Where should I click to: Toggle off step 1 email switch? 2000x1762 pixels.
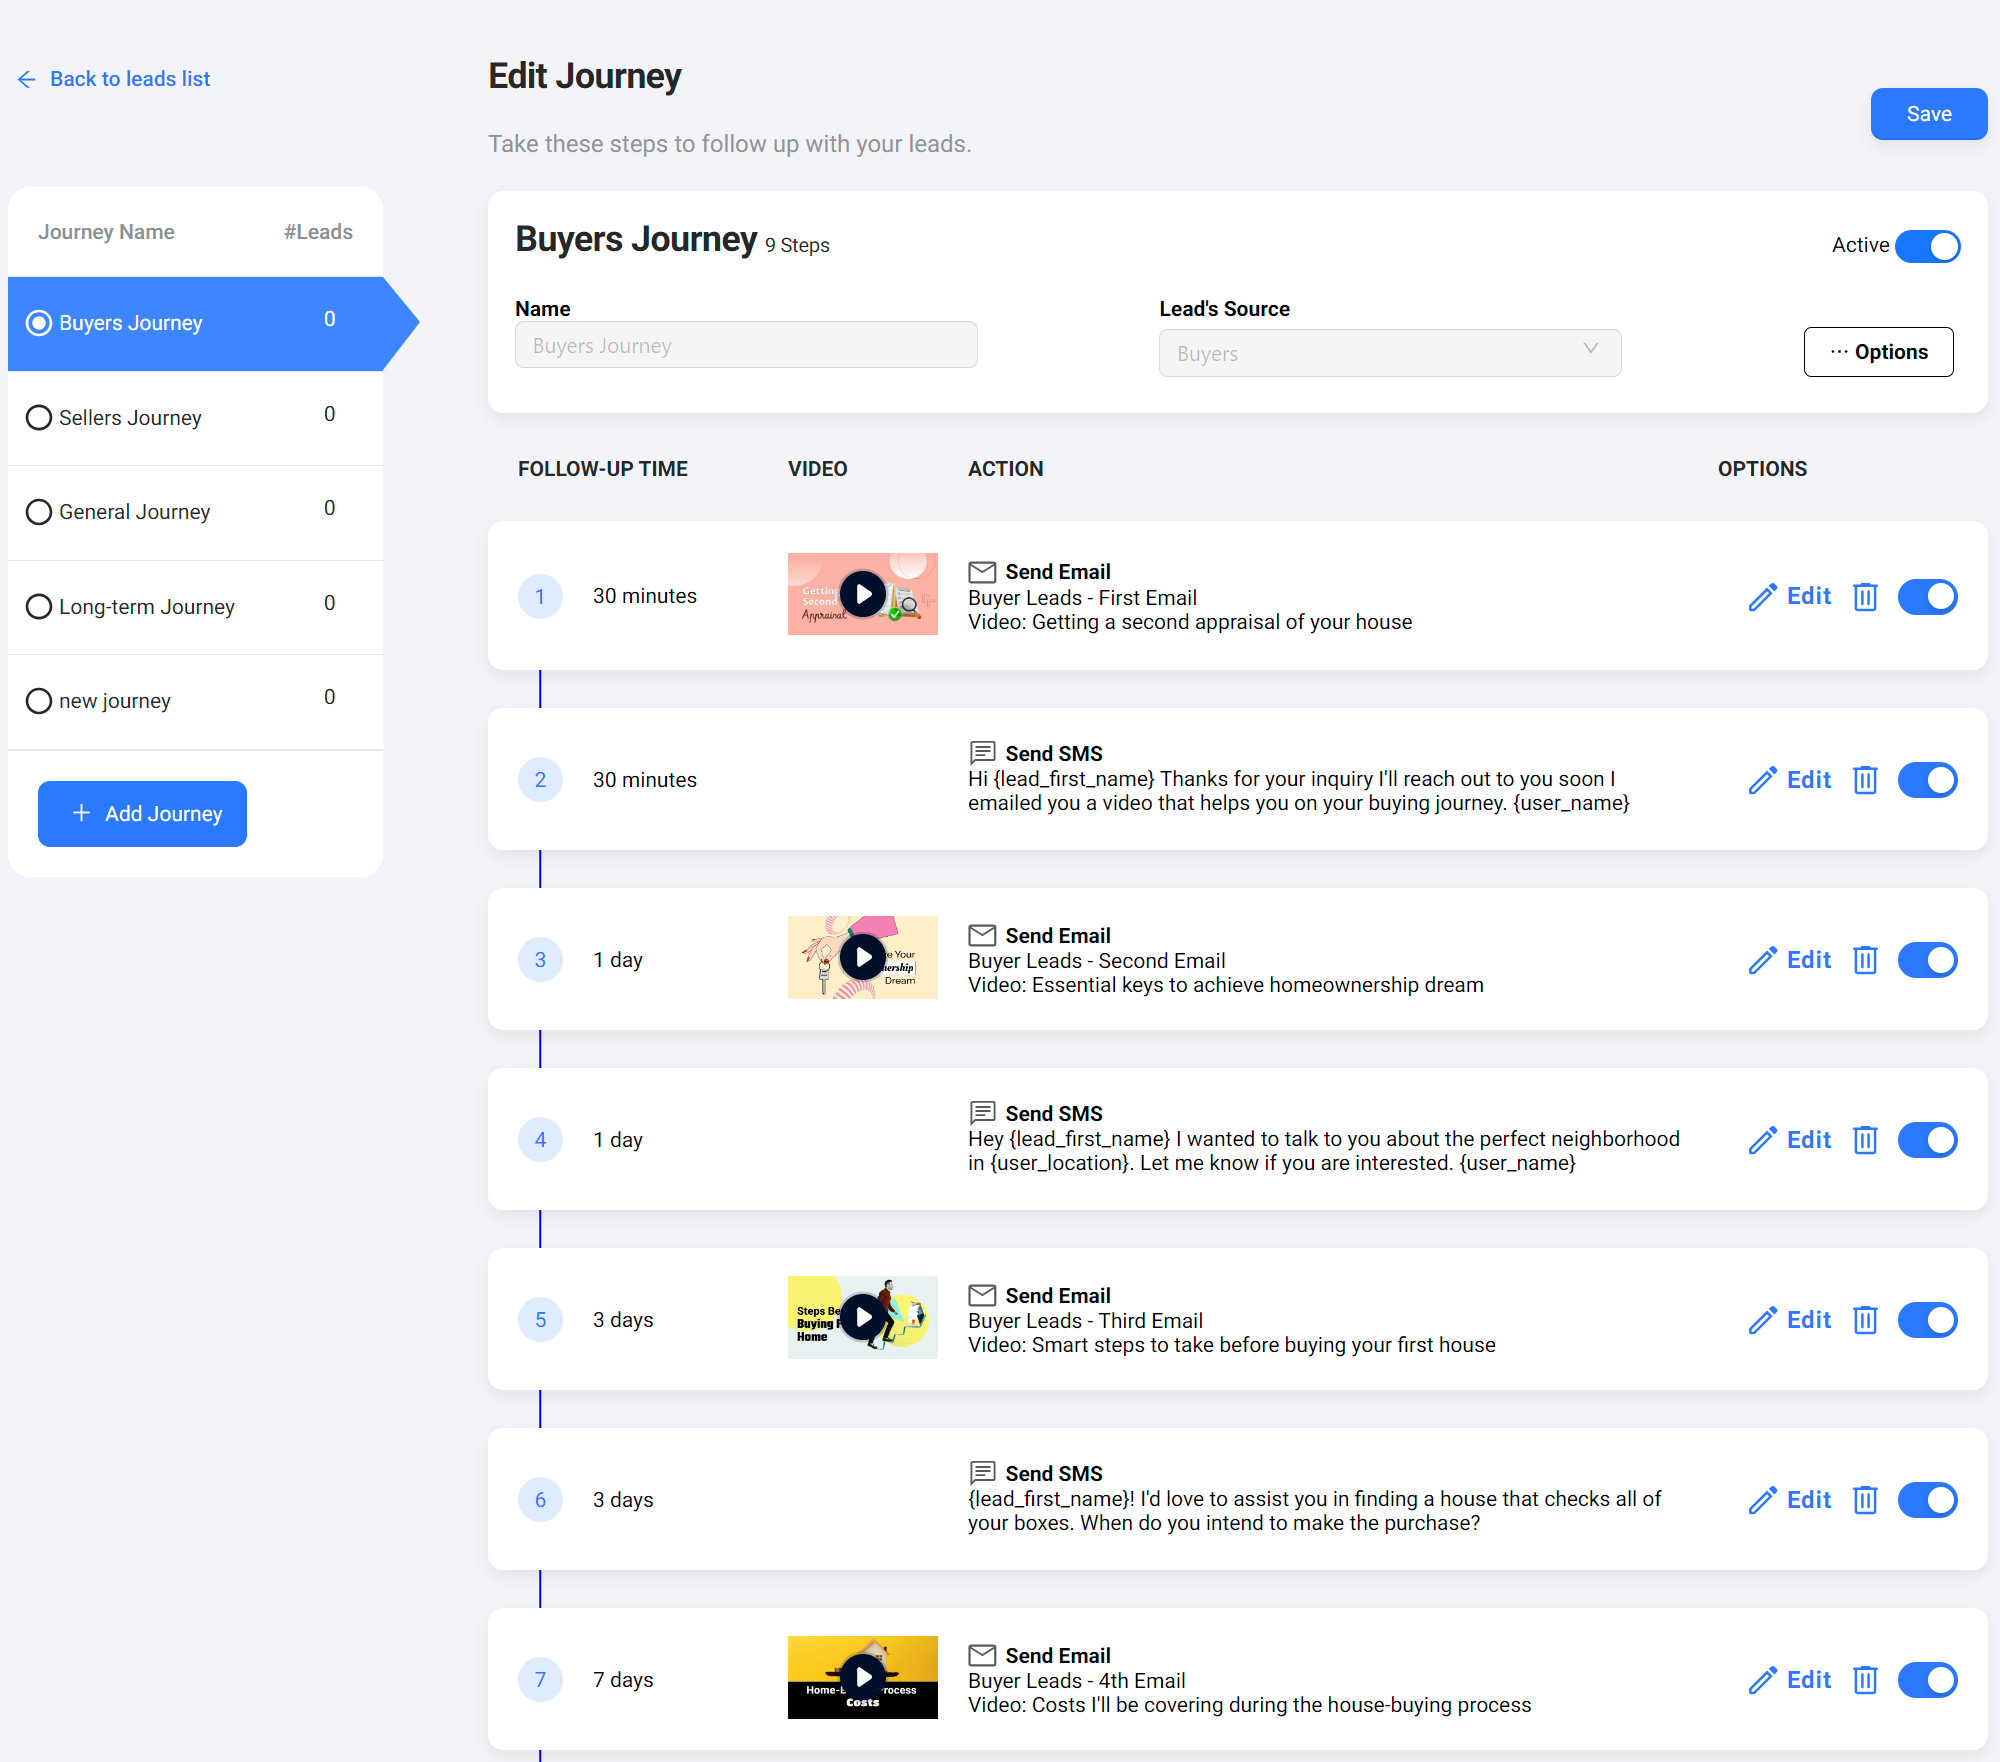click(1927, 597)
